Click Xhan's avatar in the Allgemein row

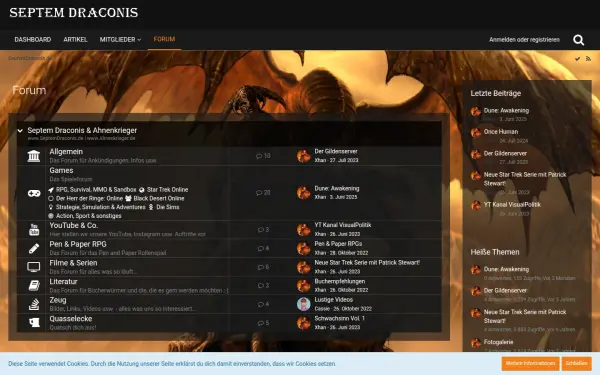303,156
